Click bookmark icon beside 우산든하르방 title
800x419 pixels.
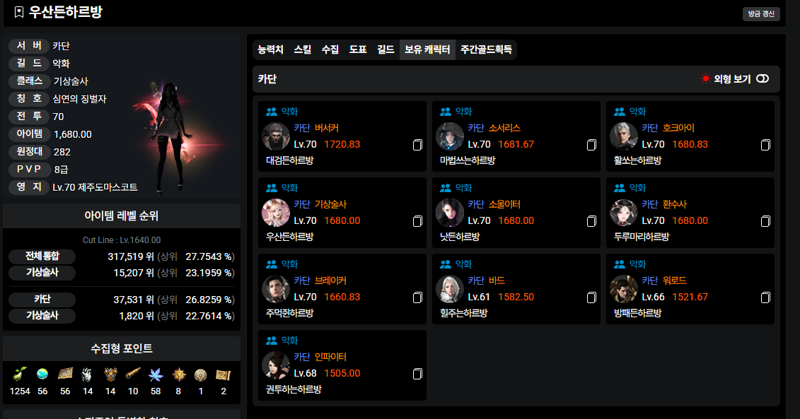point(19,12)
